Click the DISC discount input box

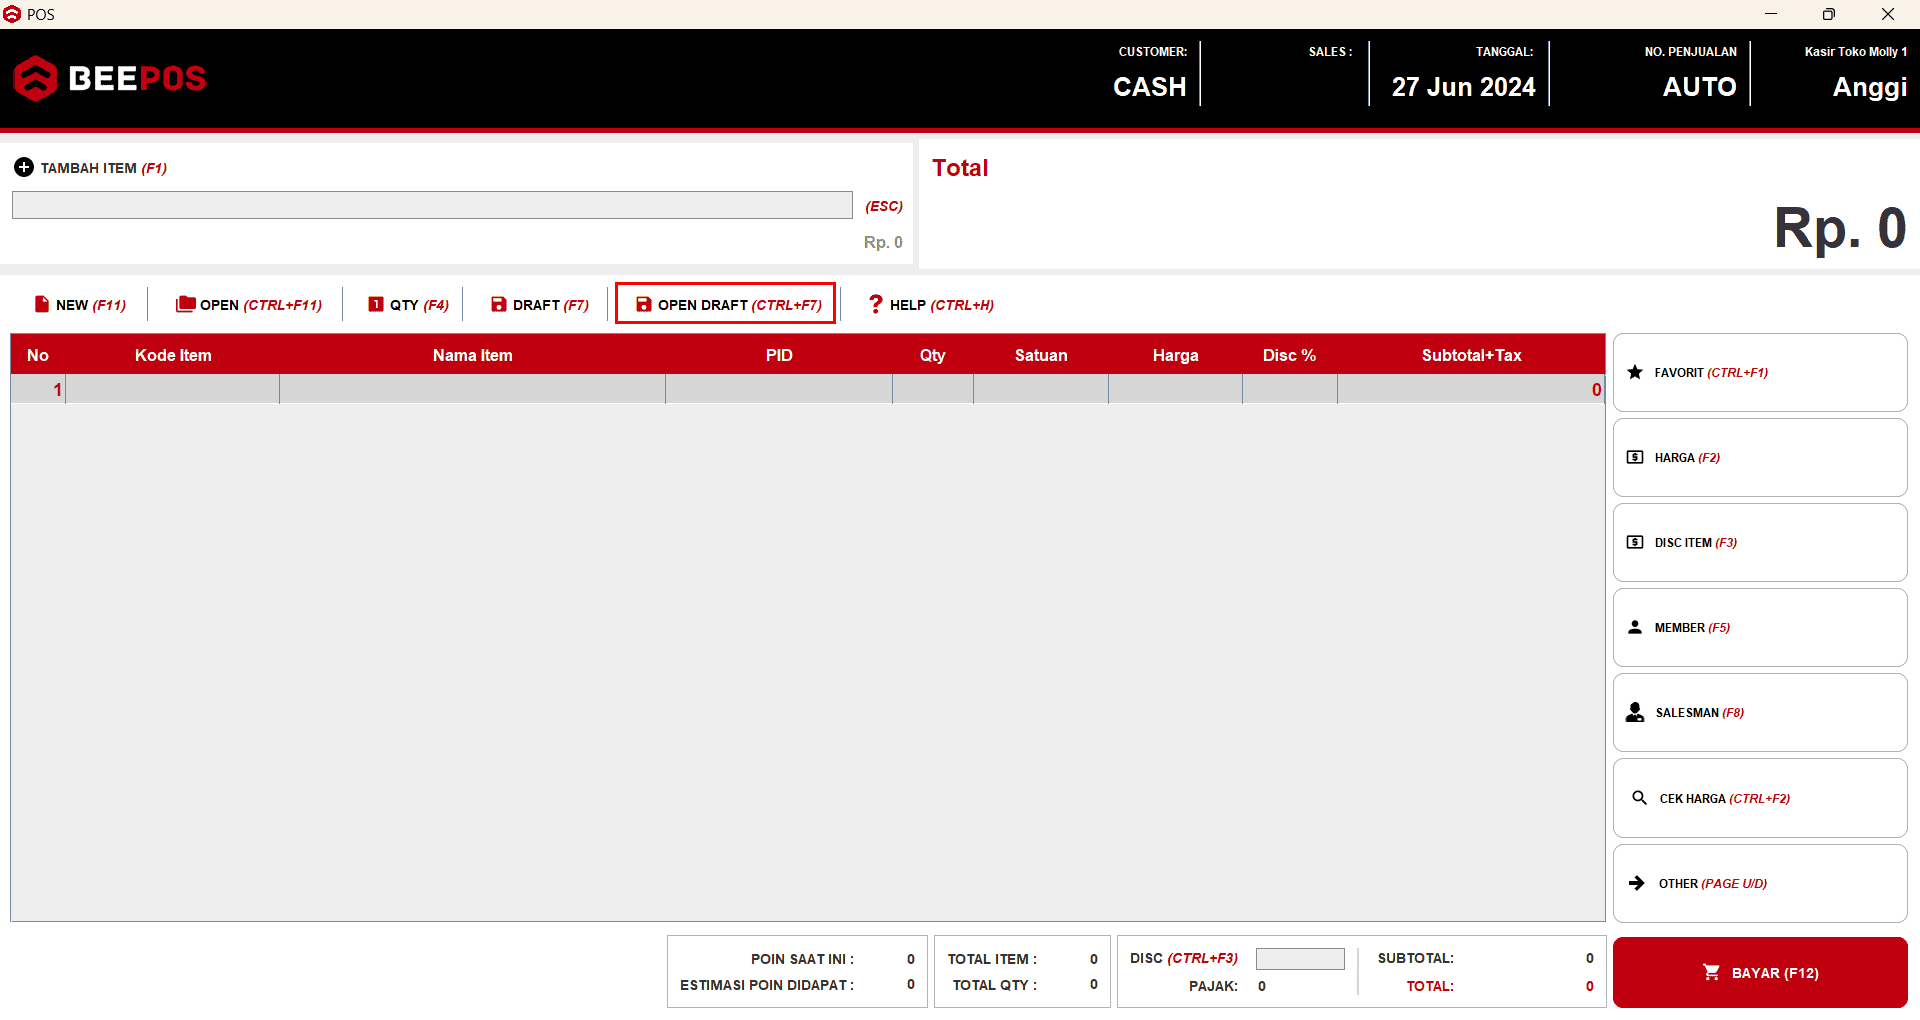(1300, 958)
